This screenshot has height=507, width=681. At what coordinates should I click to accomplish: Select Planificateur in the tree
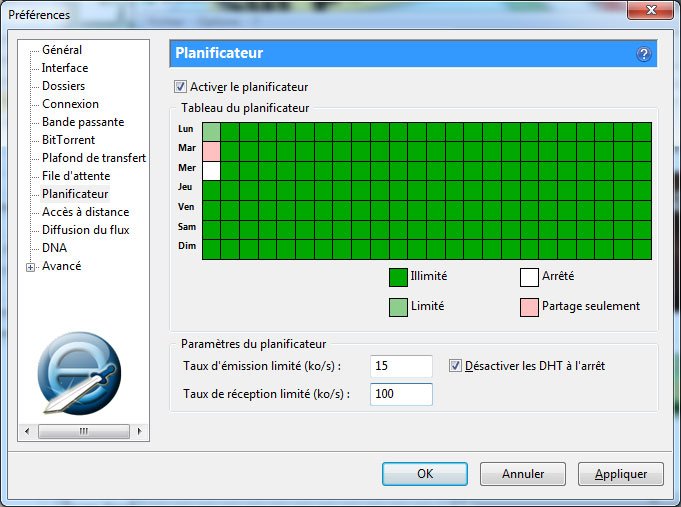point(75,194)
